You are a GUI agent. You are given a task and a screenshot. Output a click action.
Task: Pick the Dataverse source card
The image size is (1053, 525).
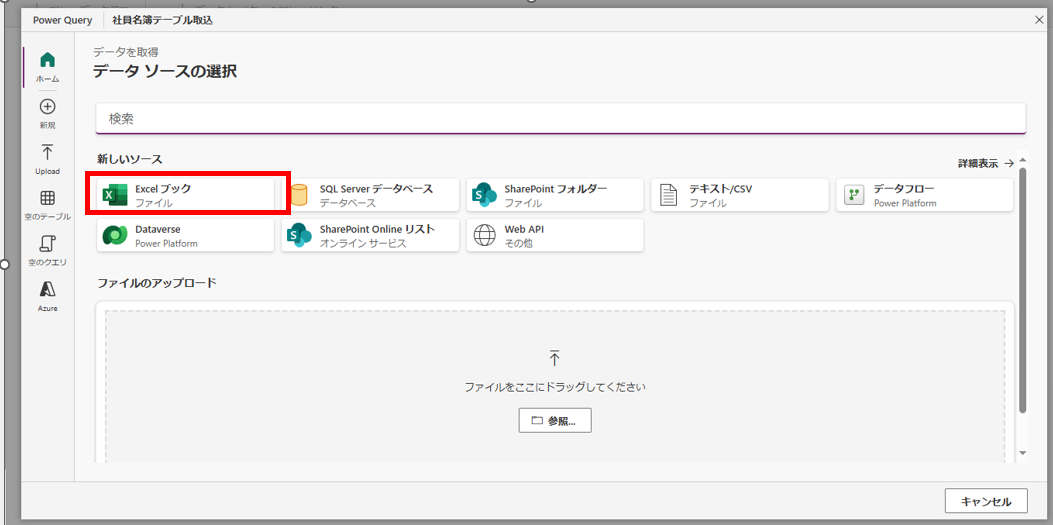click(185, 236)
